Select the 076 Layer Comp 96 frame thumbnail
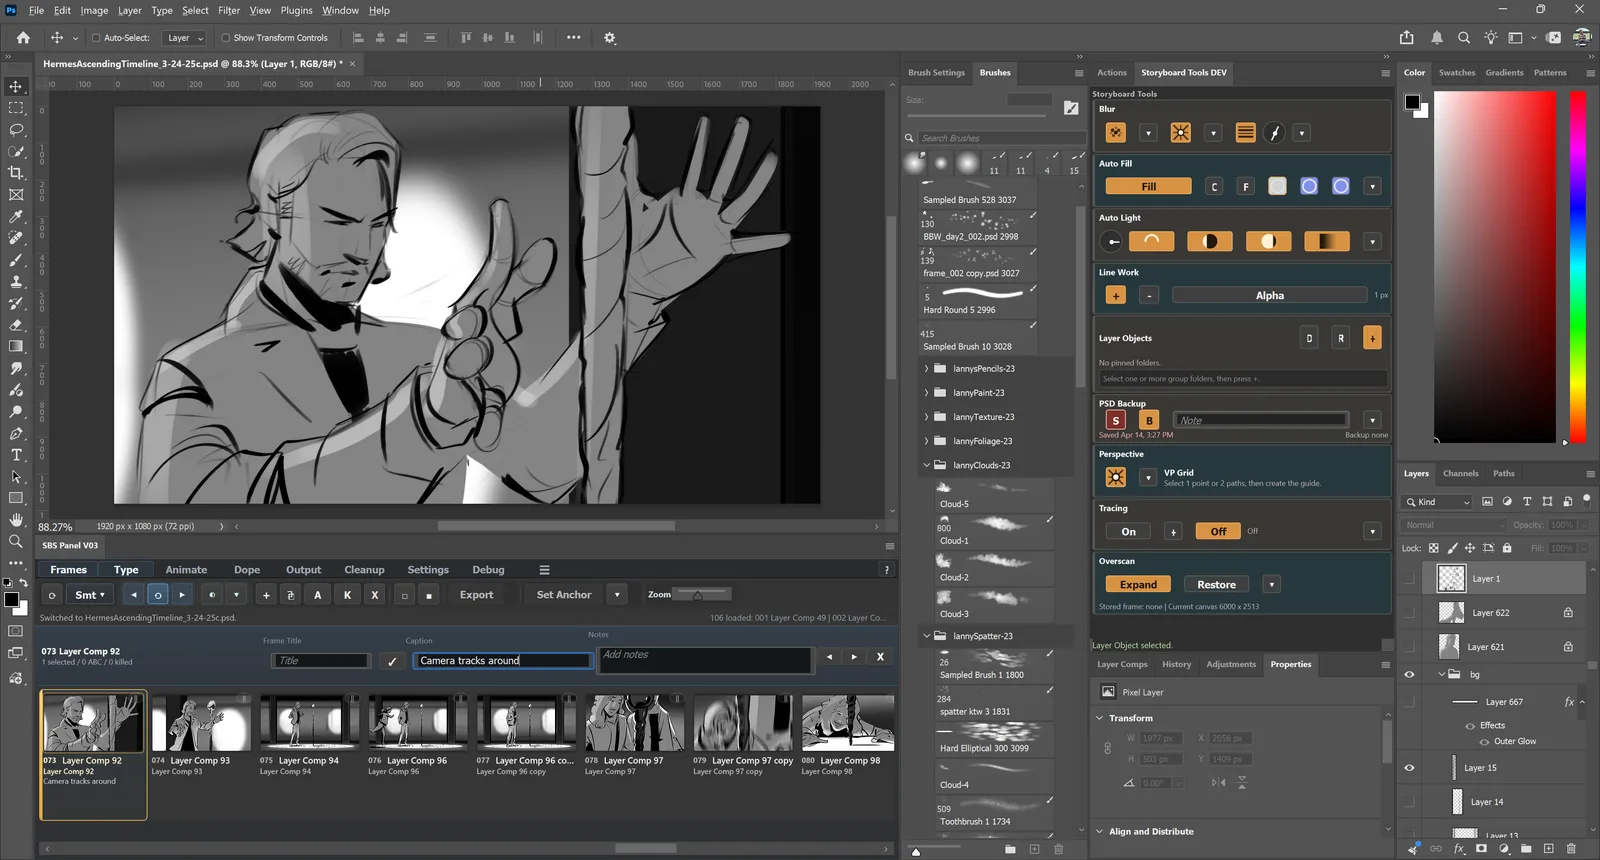The image size is (1600, 860). [417, 723]
